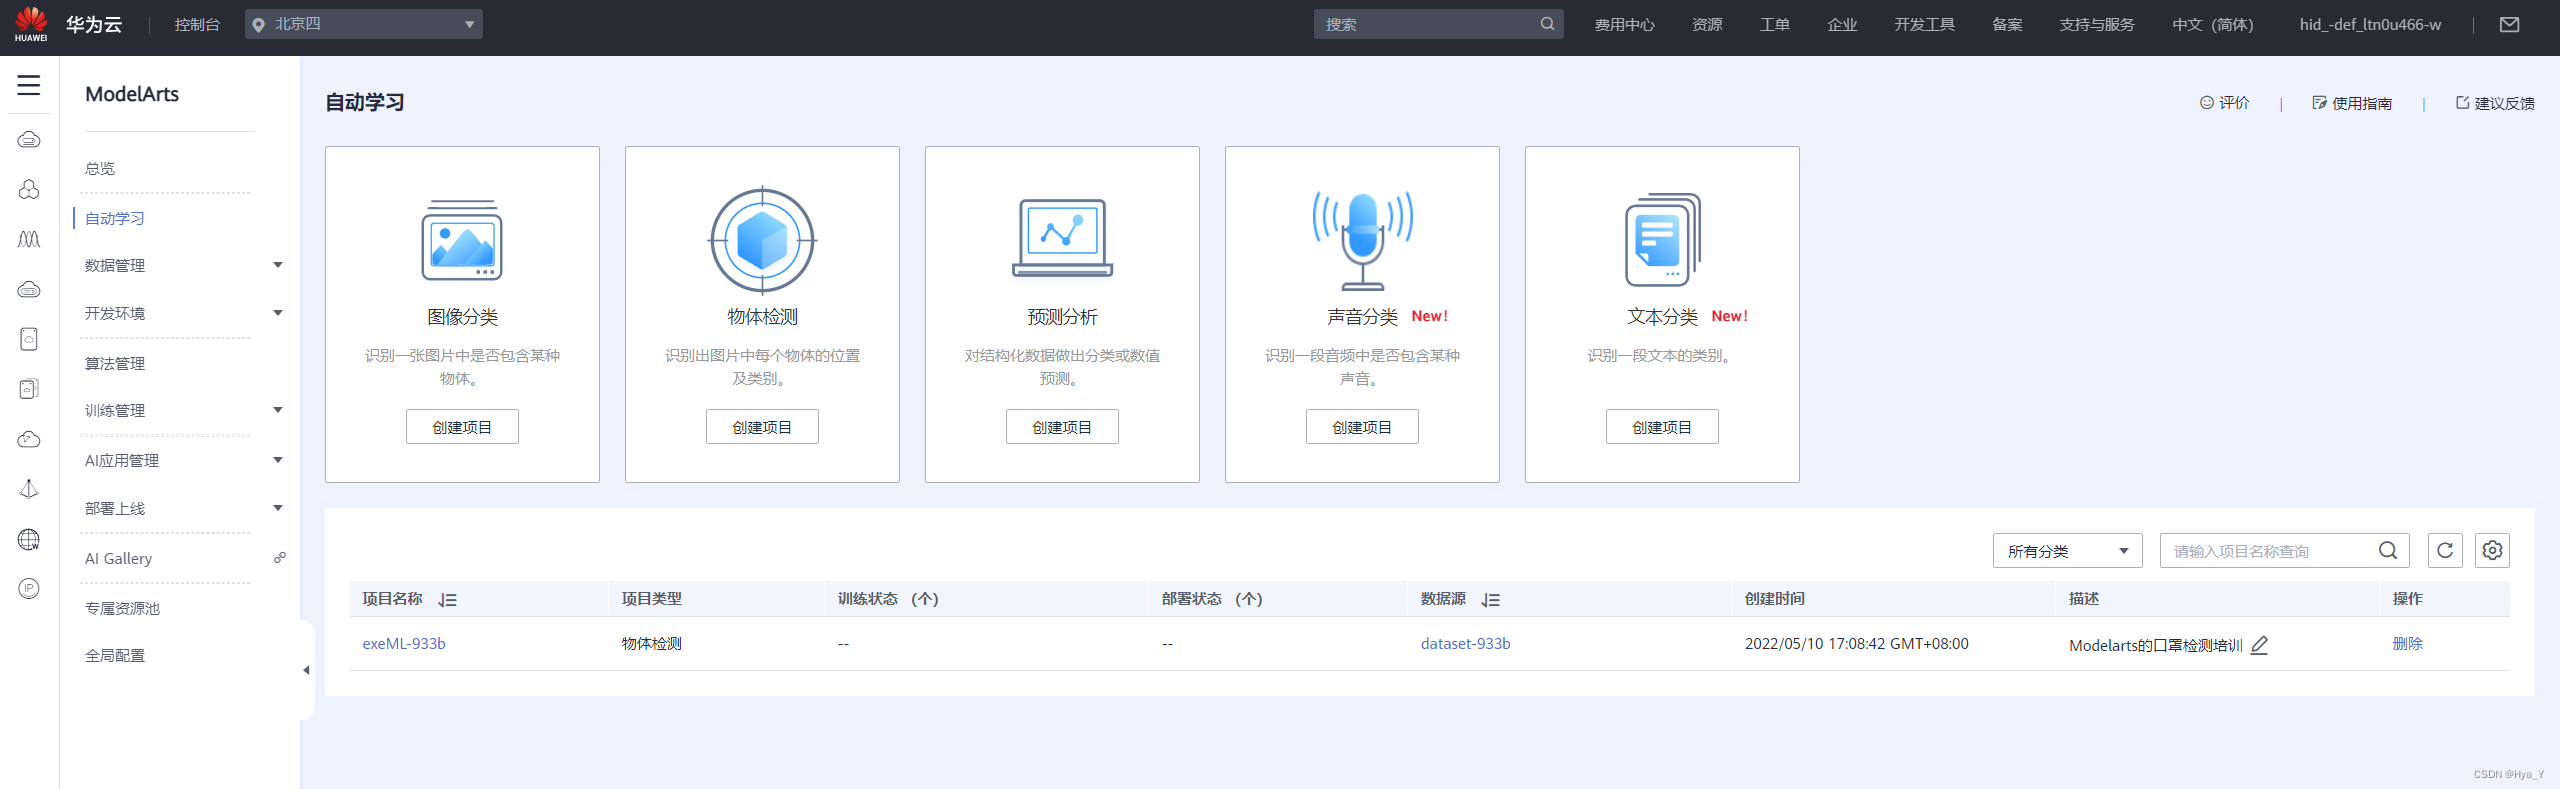Create an 物体检测 project
The width and height of the screenshot is (2560, 789).
762,427
